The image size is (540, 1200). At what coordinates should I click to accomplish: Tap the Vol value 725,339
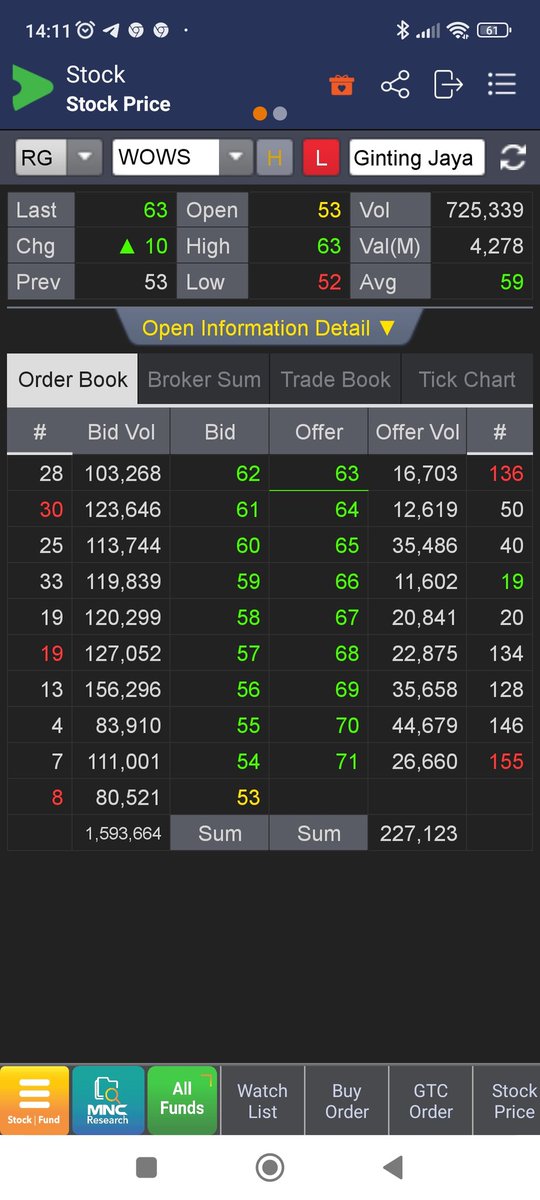485,210
